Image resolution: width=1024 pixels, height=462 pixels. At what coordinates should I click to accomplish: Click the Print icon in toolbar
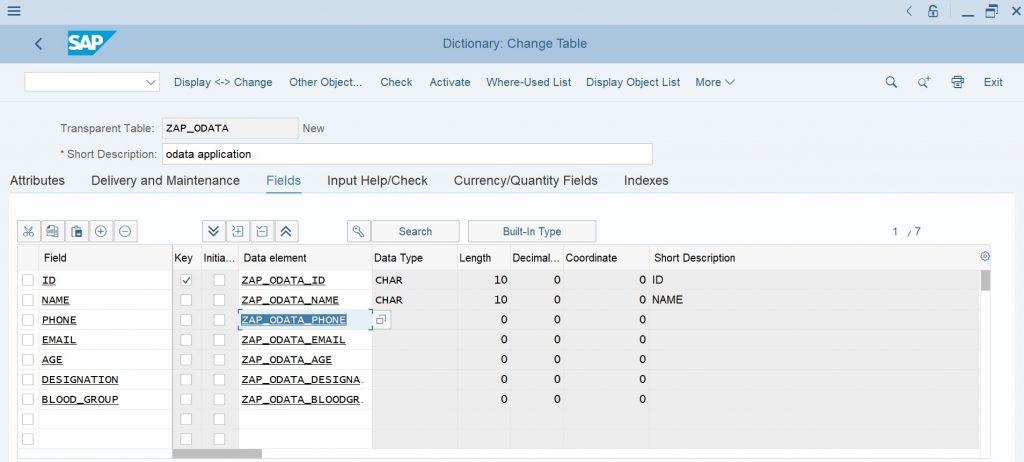pos(957,82)
